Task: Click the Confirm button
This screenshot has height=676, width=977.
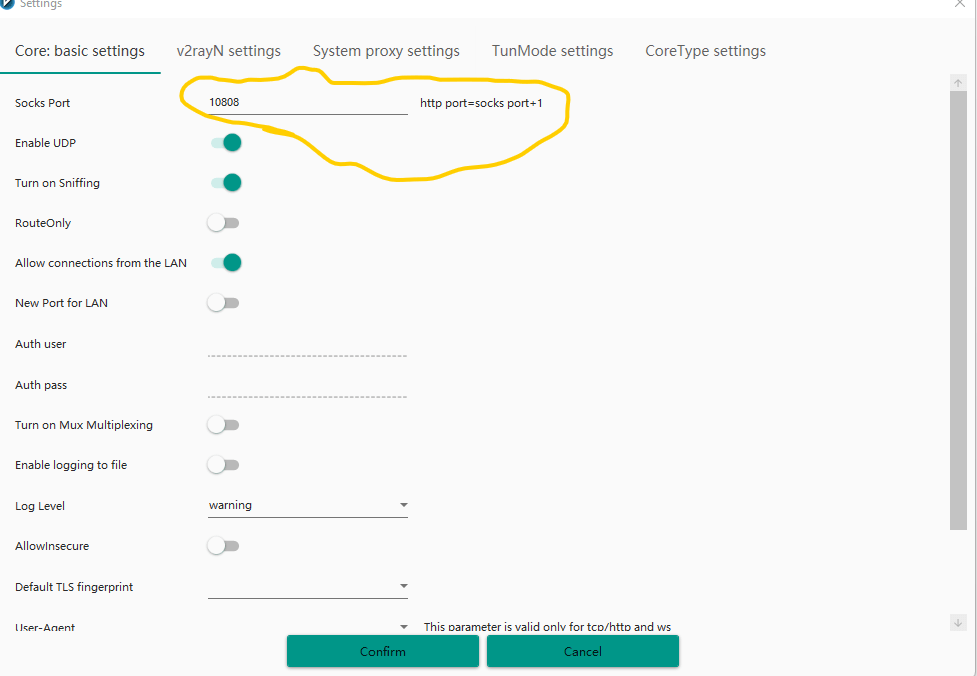Action: click(383, 651)
